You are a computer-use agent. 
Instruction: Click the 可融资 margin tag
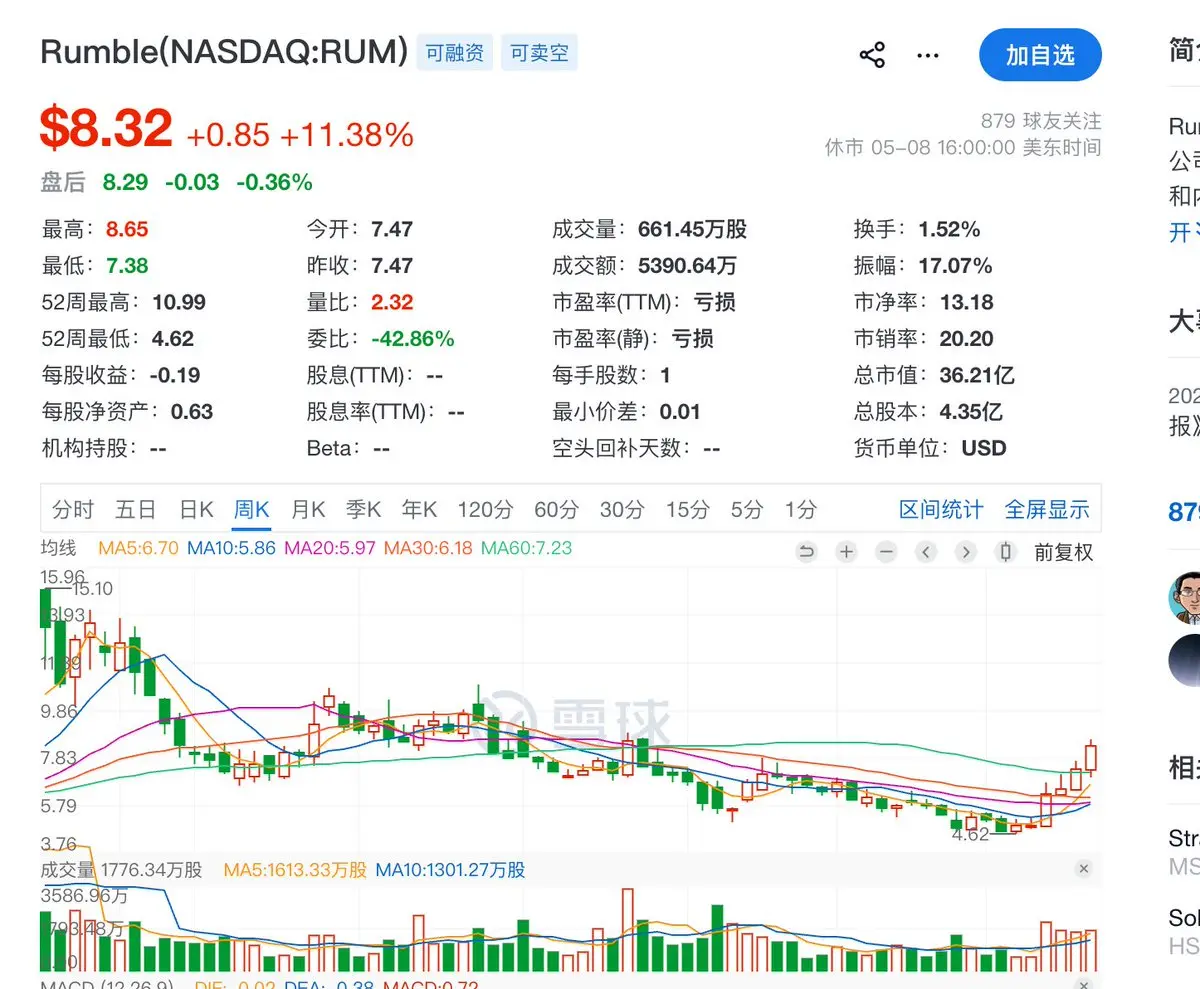click(455, 53)
